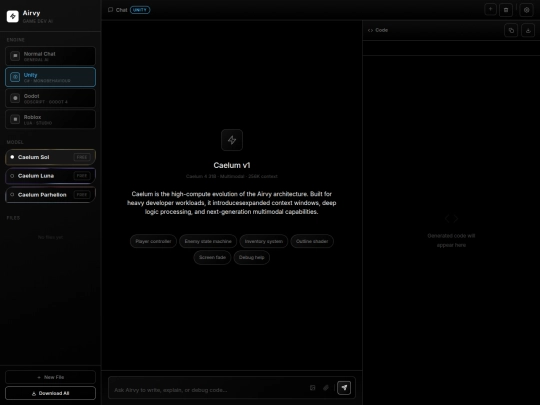Click the Unity engine icon
This screenshot has height=405, width=540.
(x=15, y=77)
